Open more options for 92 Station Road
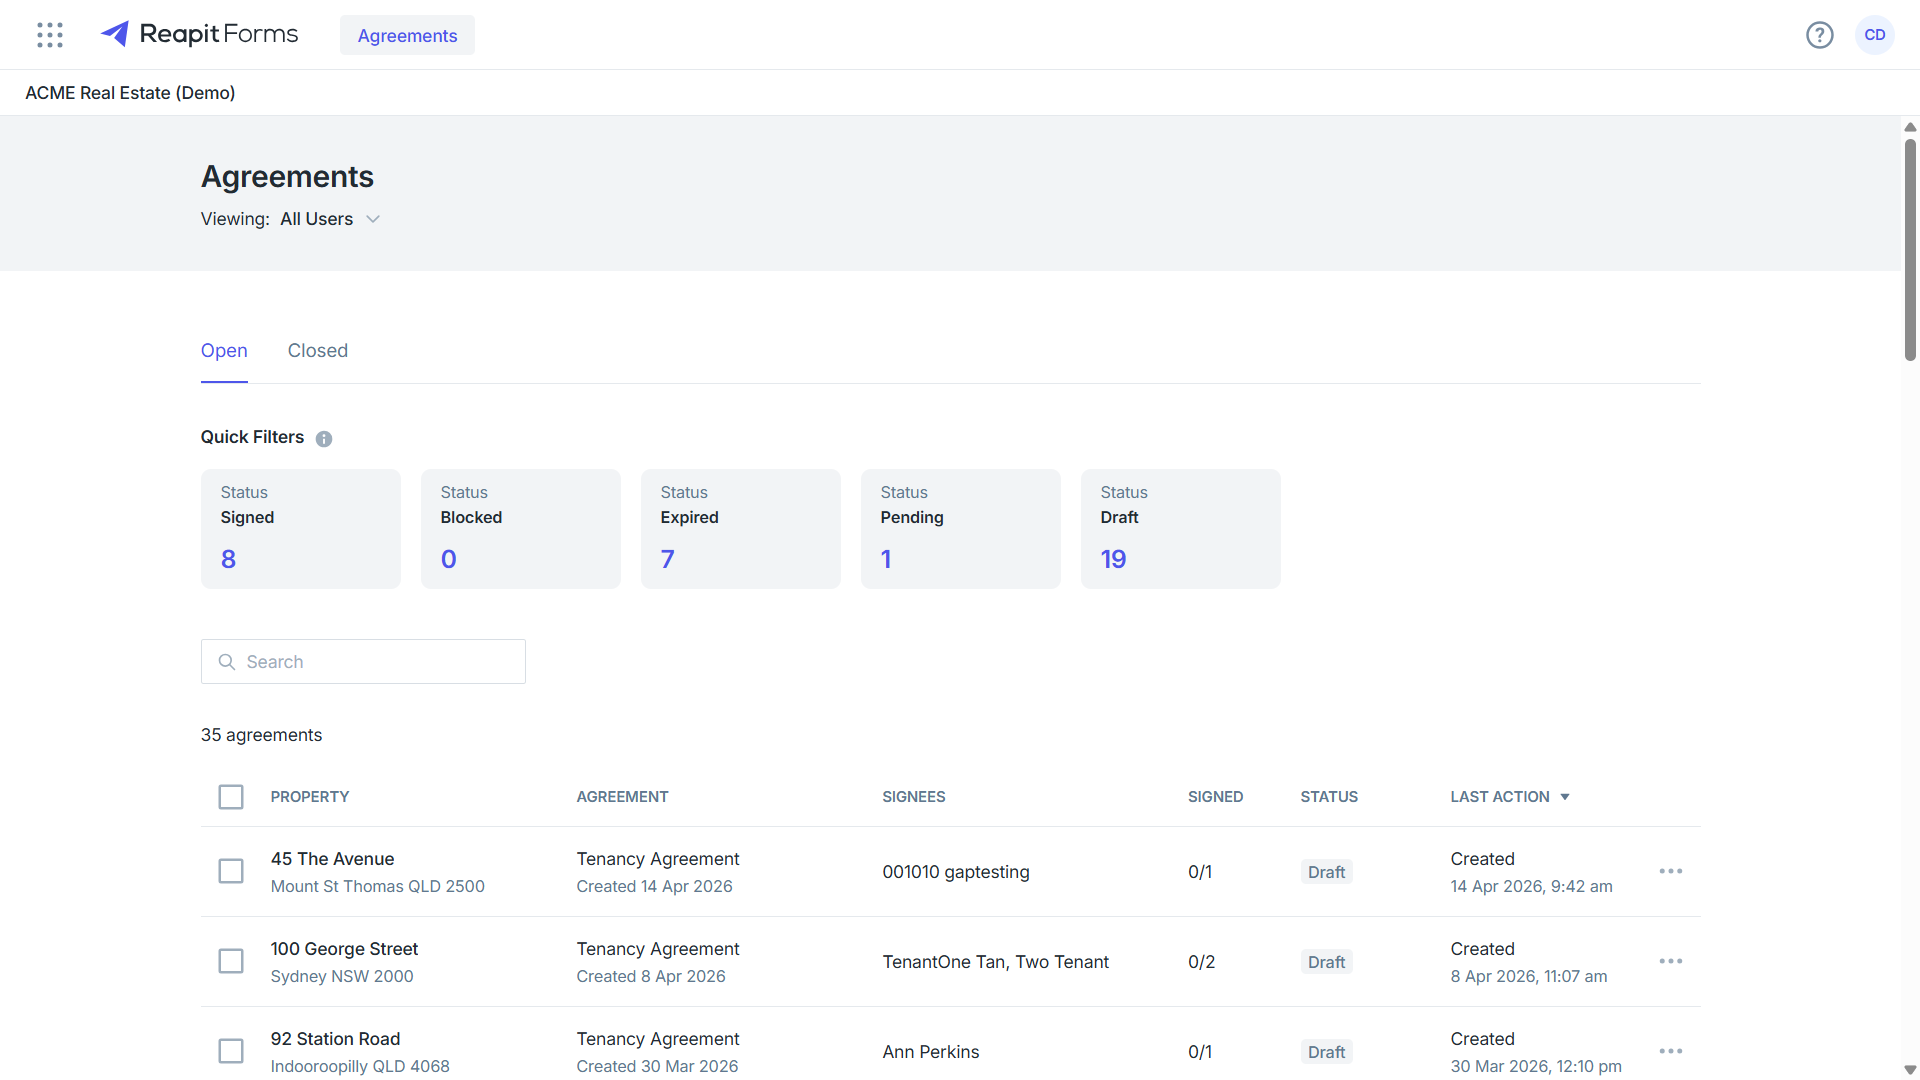This screenshot has width=1920, height=1080. click(1671, 1051)
